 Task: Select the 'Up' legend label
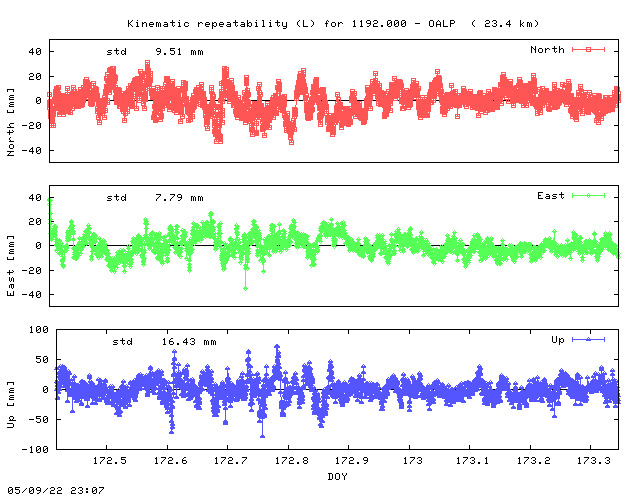pos(558,340)
